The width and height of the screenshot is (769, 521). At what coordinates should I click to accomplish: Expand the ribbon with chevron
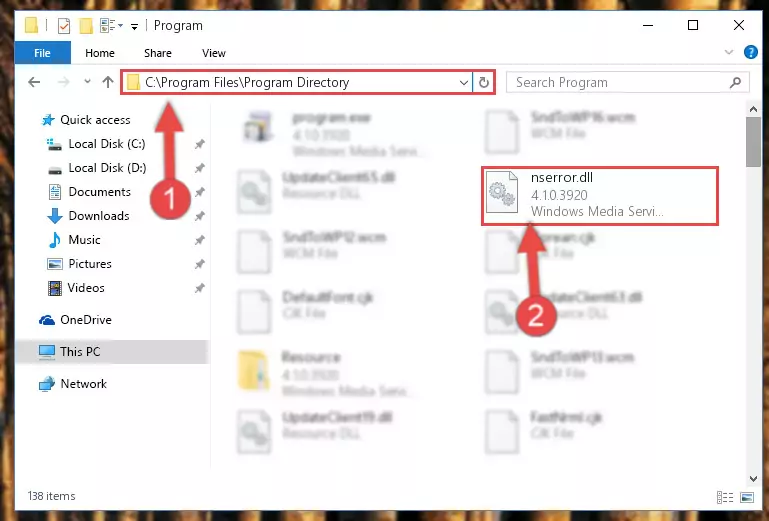(729, 52)
